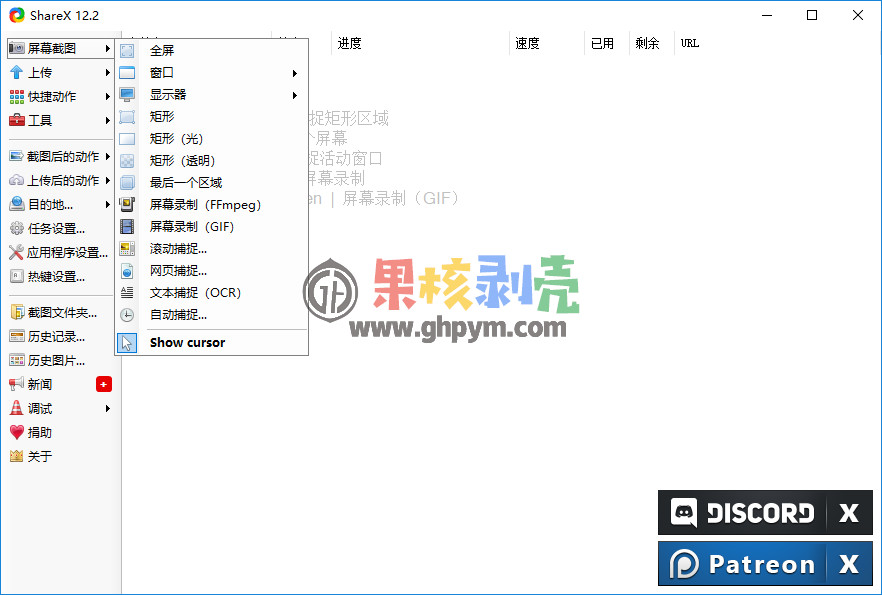Click the red heart icon for 捐助
The width and height of the screenshot is (882, 595).
click(x=17, y=432)
